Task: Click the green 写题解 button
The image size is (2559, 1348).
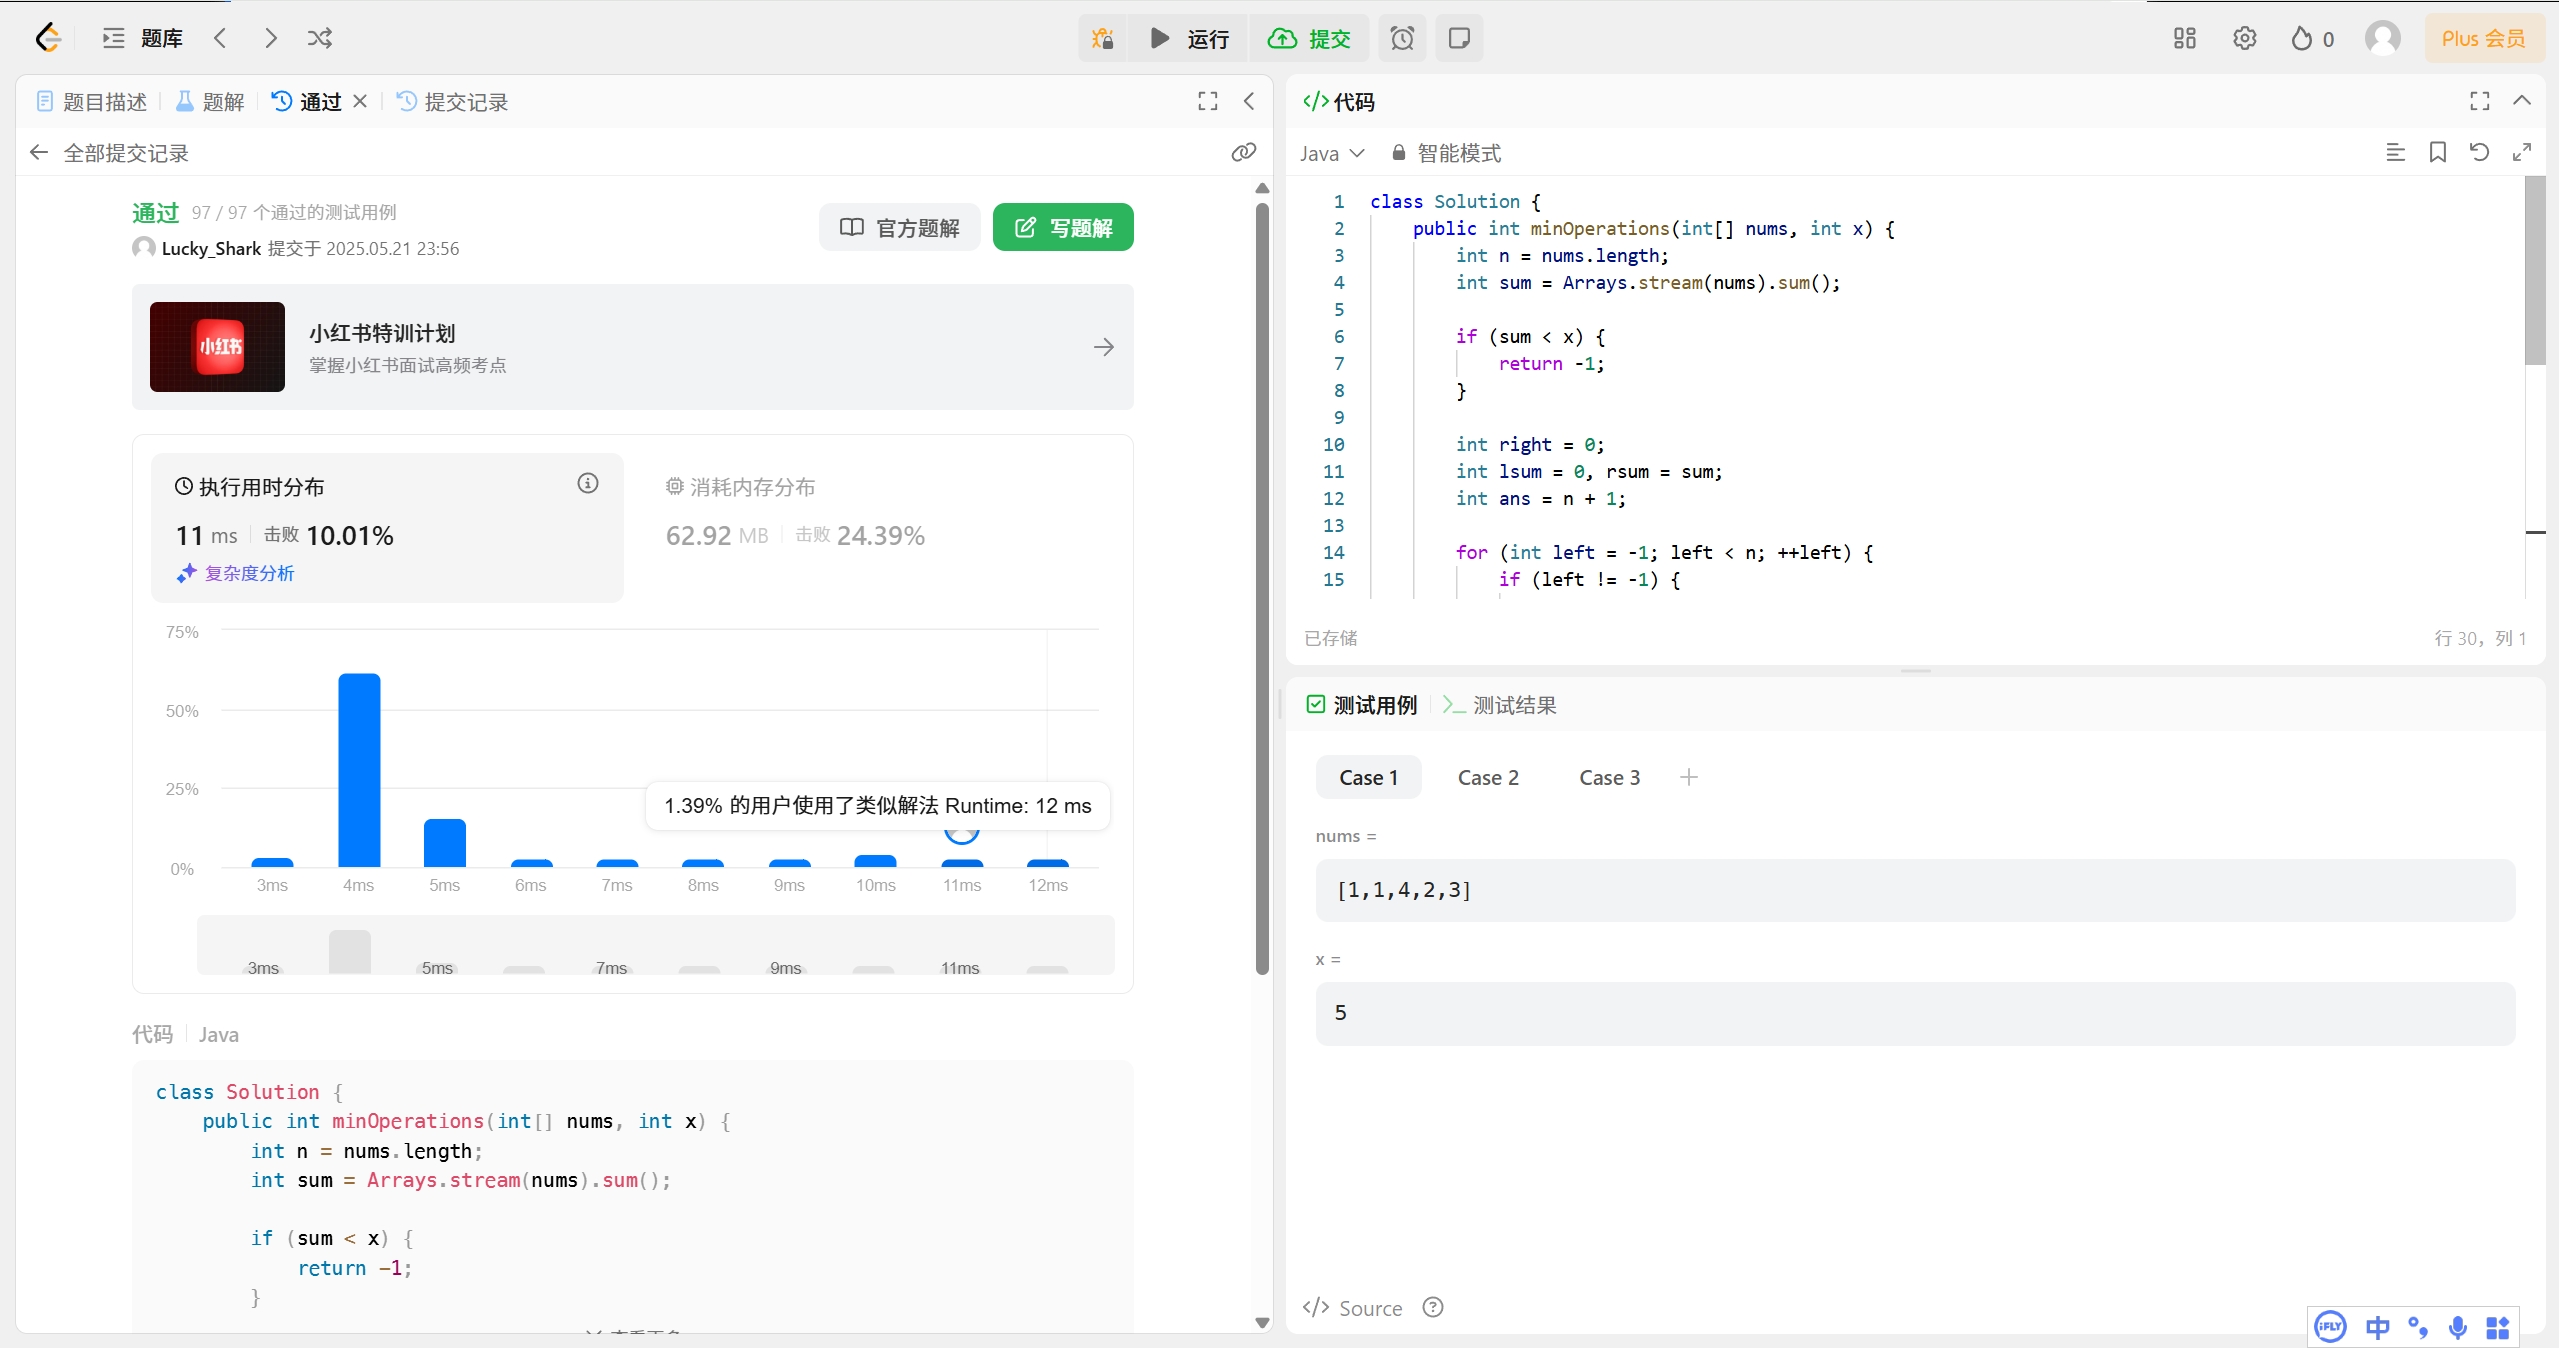Action: point(1062,227)
